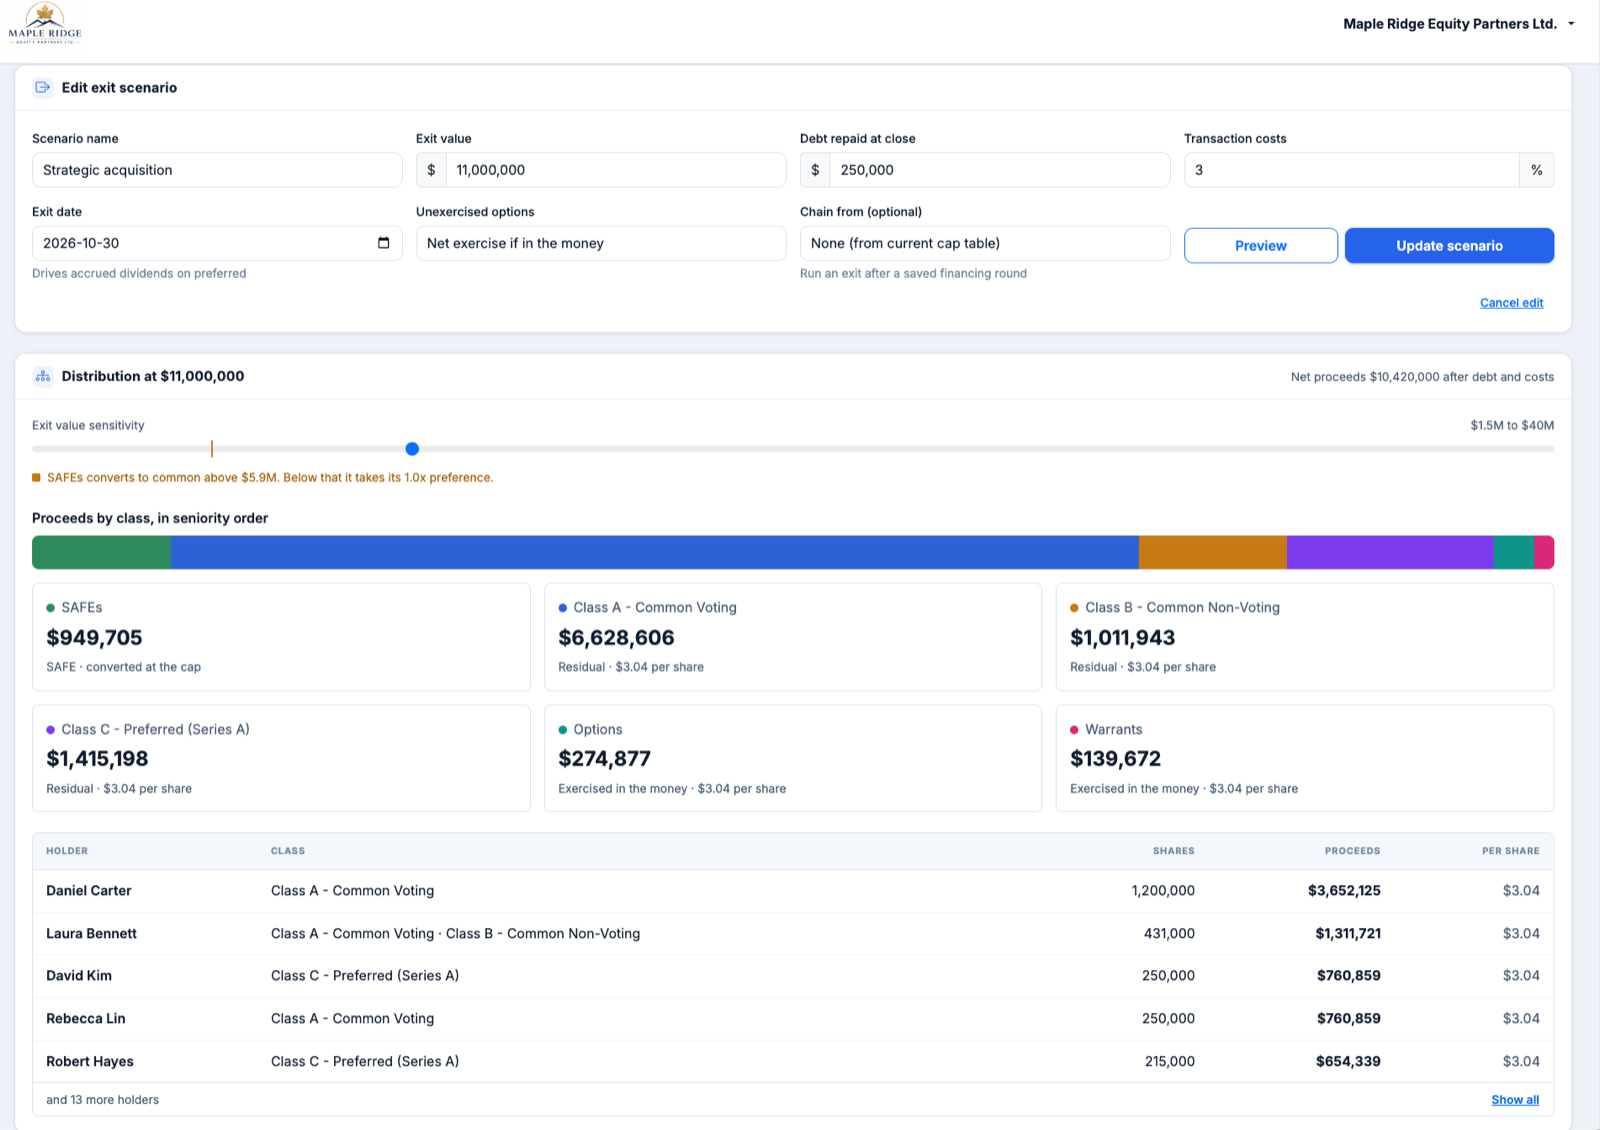
Task: Click the teal Options bar segment
Action: 1514,553
